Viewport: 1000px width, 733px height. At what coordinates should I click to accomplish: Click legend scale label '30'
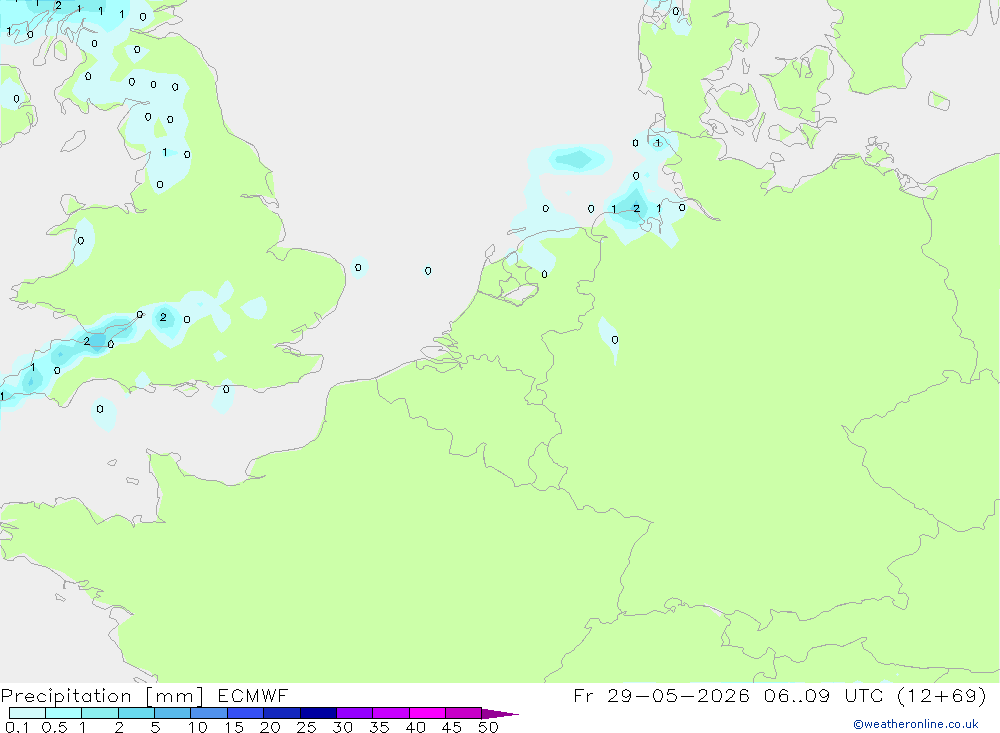pos(343,727)
